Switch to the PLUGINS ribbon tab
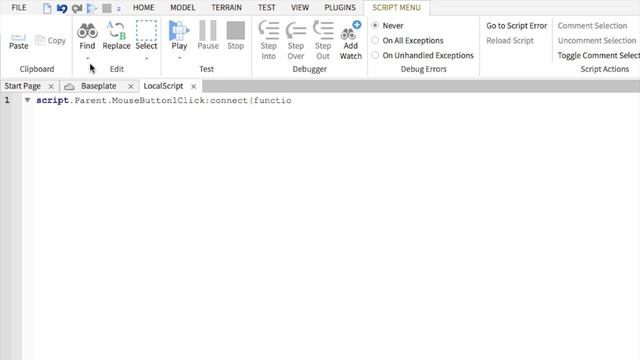This screenshot has width=640, height=360. (340, 7)
